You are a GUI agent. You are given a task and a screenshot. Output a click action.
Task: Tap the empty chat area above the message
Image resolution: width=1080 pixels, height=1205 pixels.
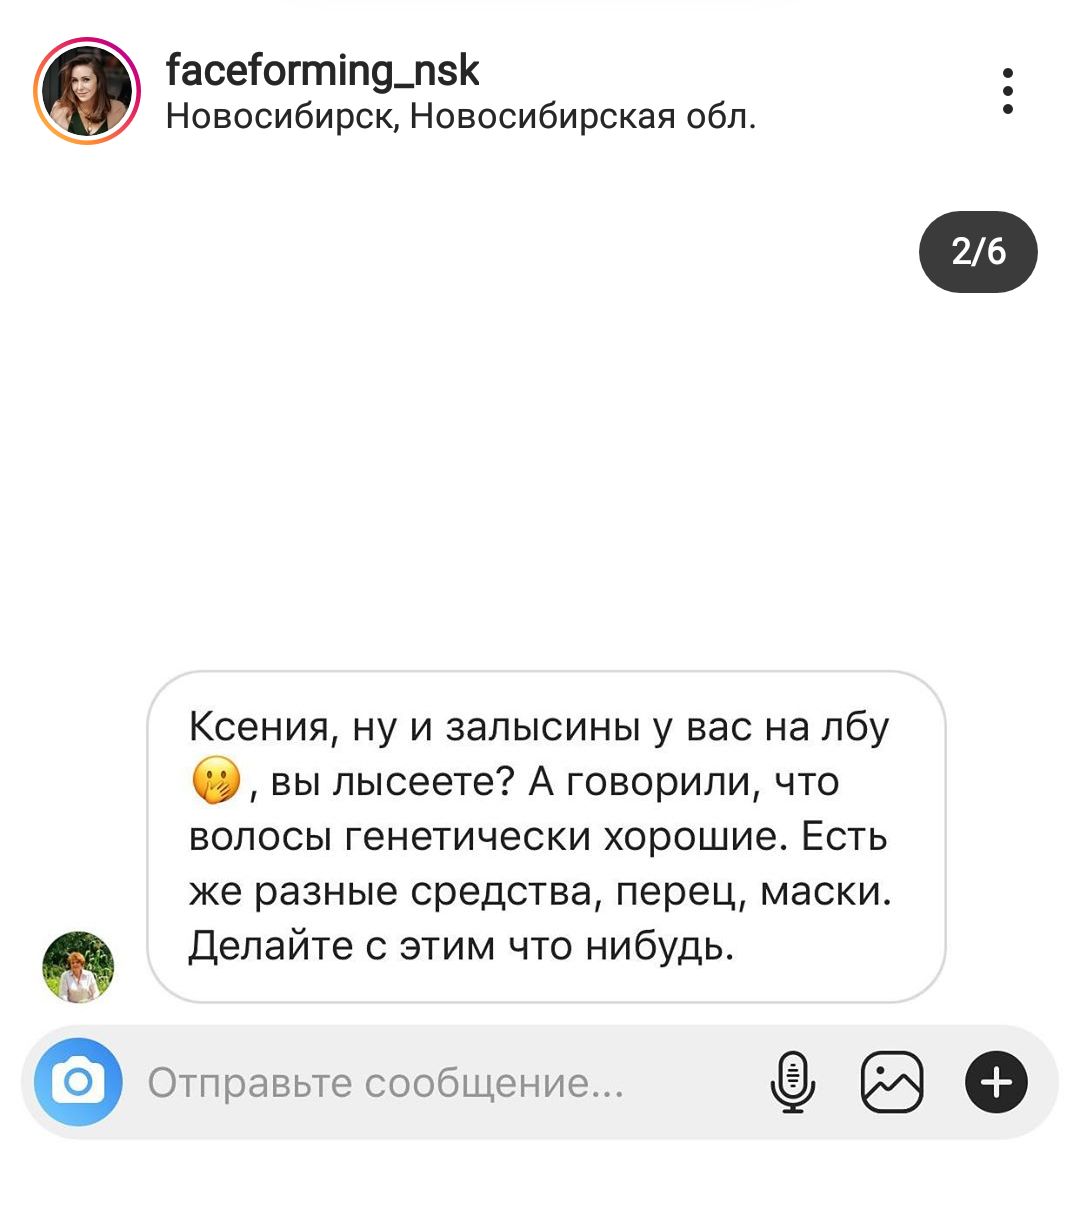pos(540,450)
